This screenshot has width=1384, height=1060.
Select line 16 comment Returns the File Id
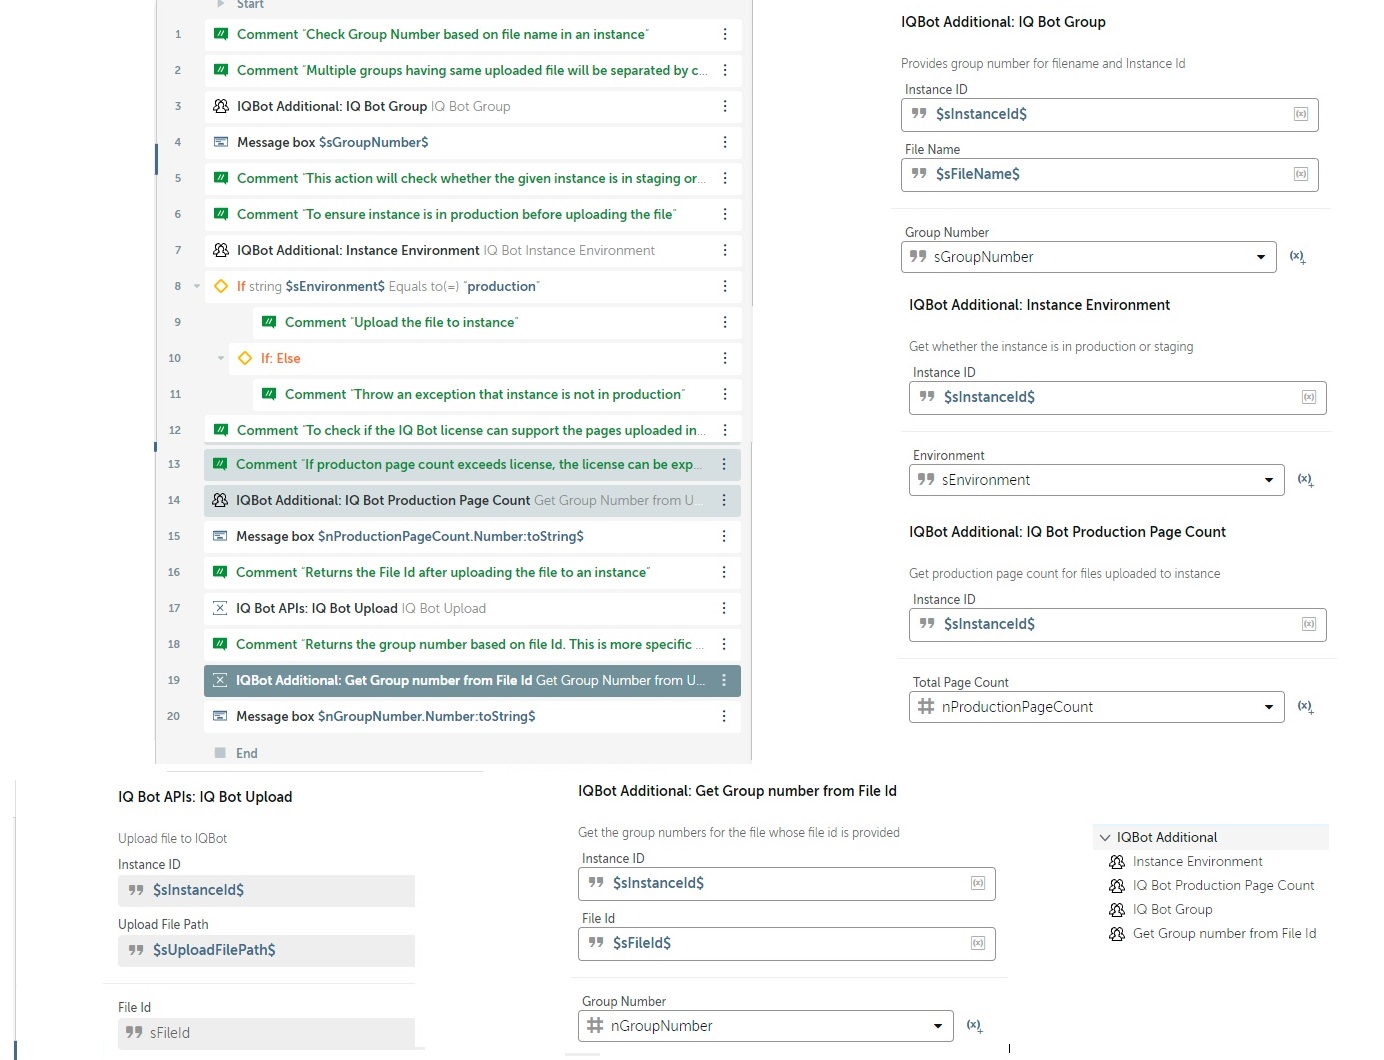point(472,572)
